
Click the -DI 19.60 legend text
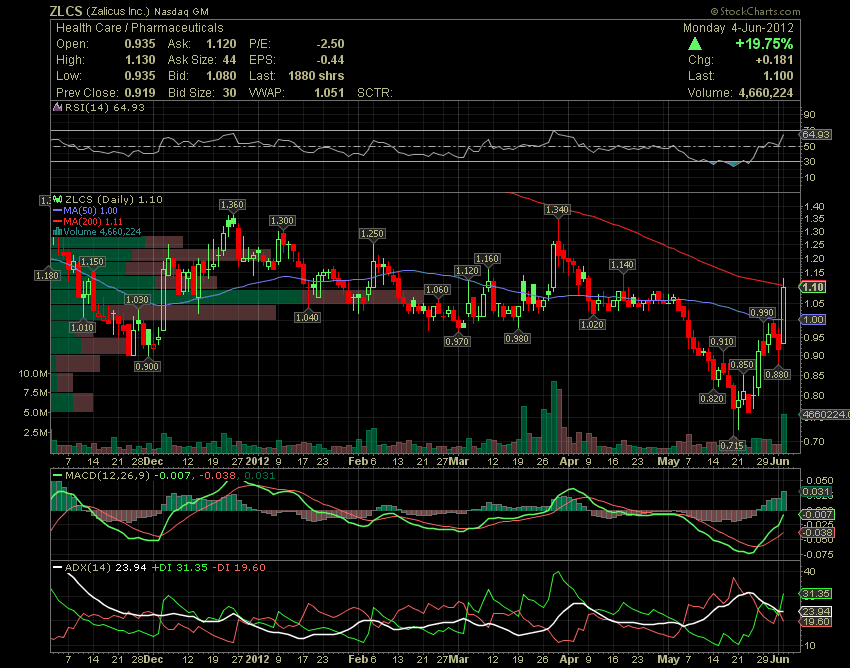pos(239,568)
